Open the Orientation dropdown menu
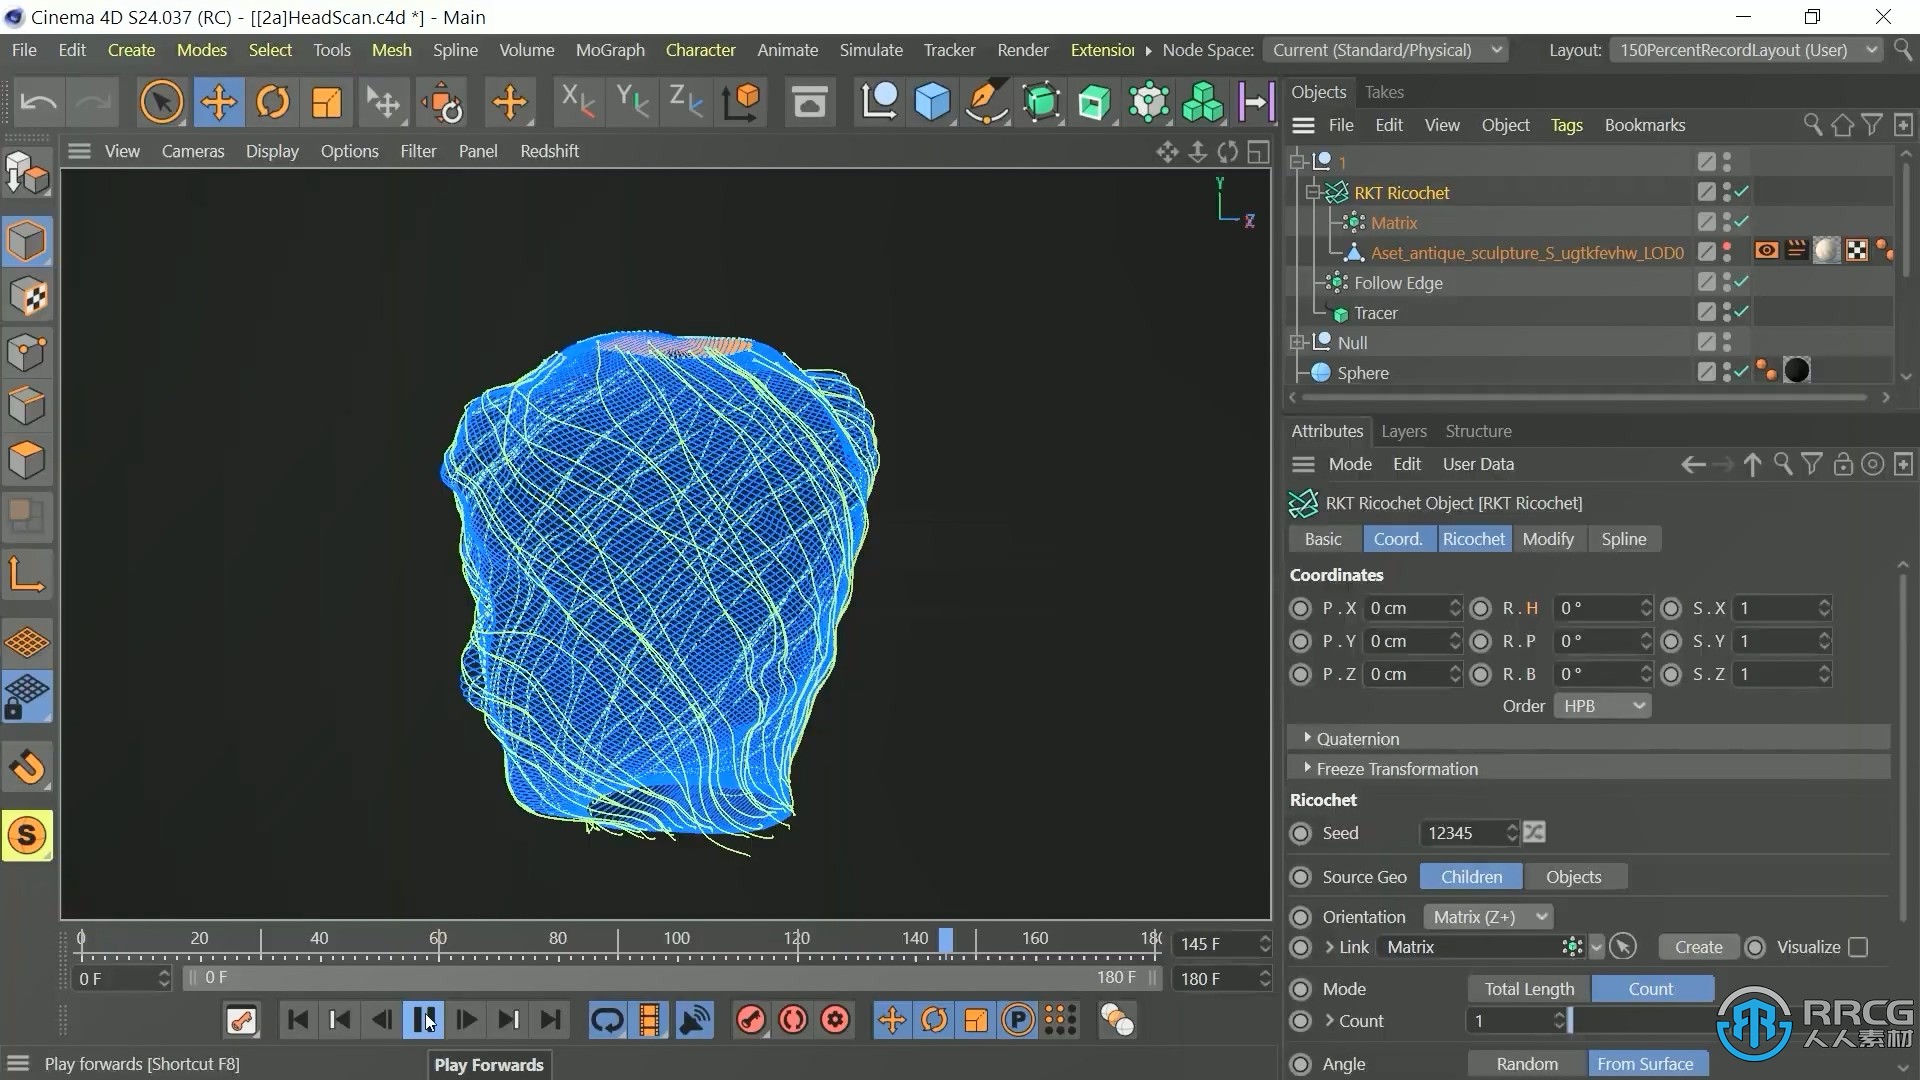1920x1080 pixels. point(1487,915)
